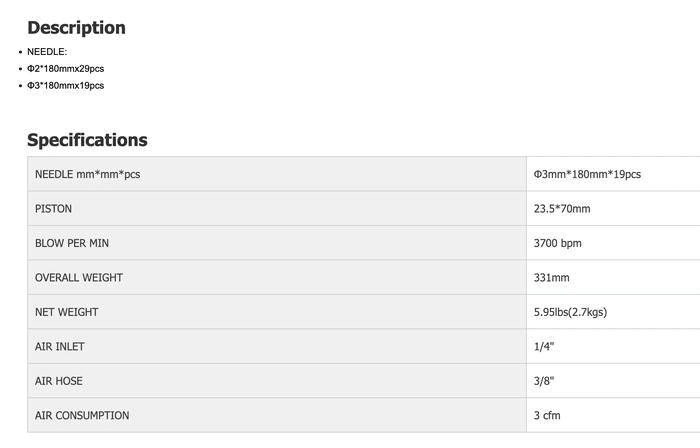Select the NEEDLE: bullet item
The image size is (700, 448).
(x=47, y=52)
